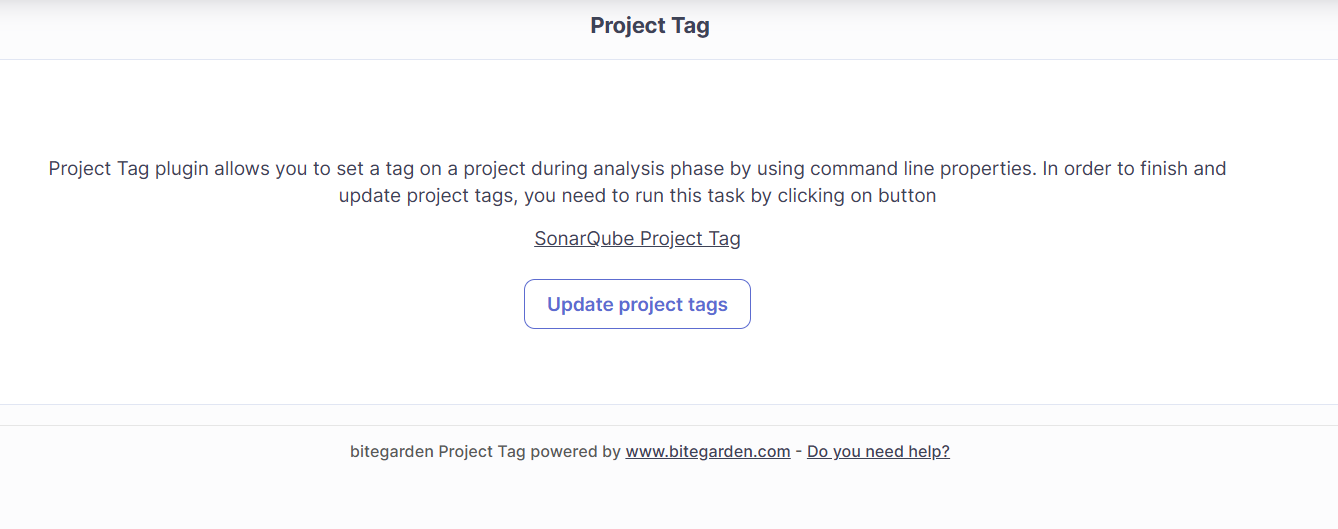Click the word "help?" in the footer link

929,452
